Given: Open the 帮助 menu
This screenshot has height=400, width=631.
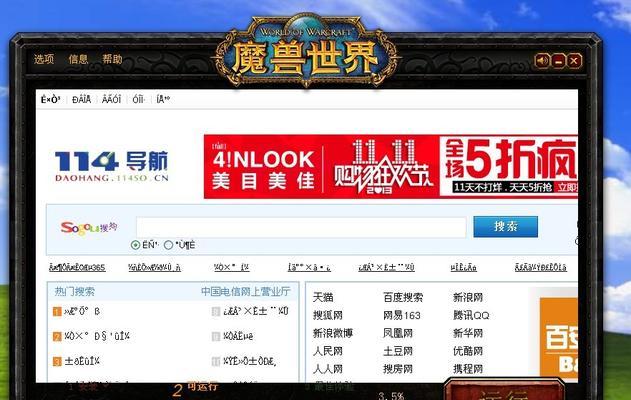Looking at the screenshot, I should [x=112, y=59].
